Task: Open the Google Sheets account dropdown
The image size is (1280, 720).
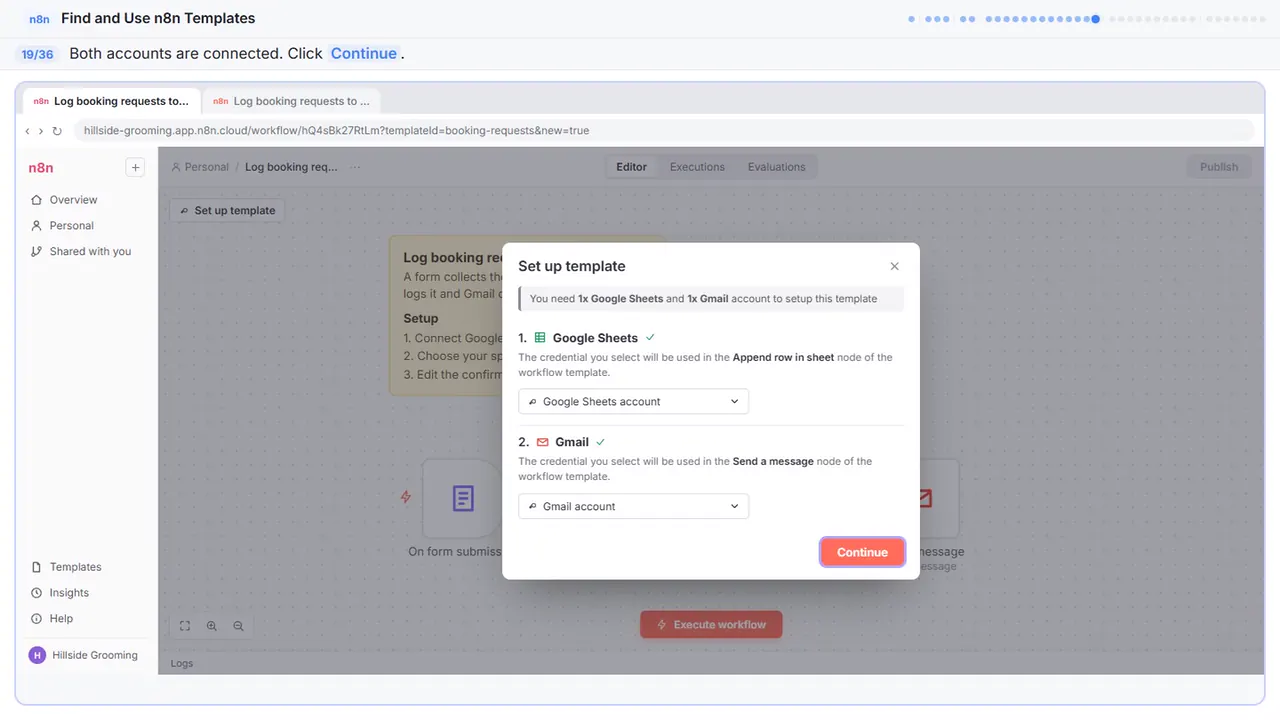Action: point(633,401)
